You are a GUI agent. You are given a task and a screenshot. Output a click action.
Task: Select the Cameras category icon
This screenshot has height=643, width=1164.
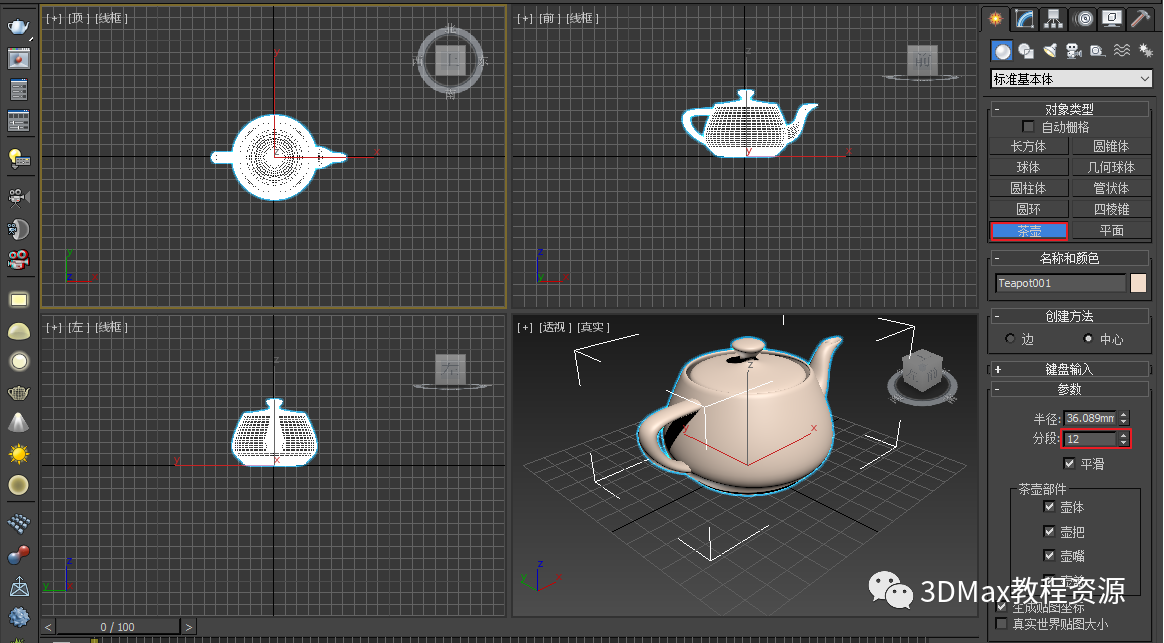pyautogui.click(x=1074, y=51)
